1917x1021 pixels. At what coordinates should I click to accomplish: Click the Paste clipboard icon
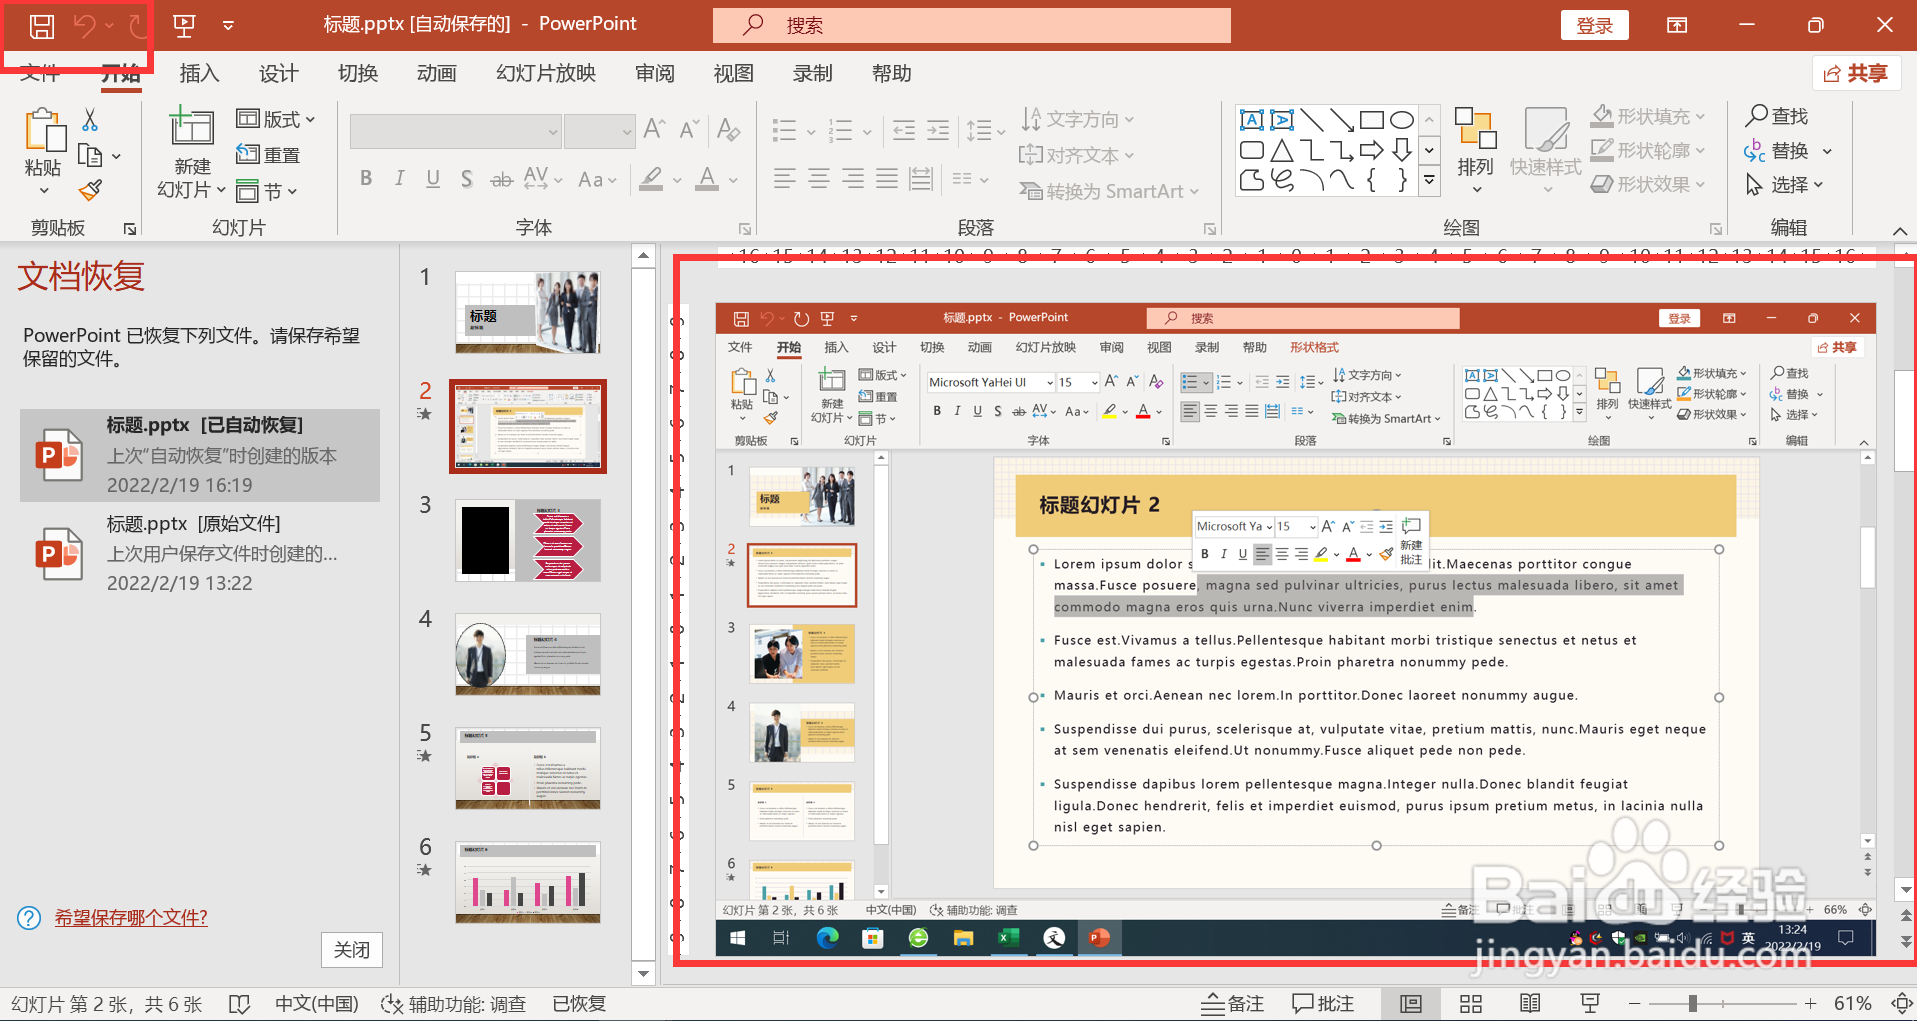click(43, 130)
